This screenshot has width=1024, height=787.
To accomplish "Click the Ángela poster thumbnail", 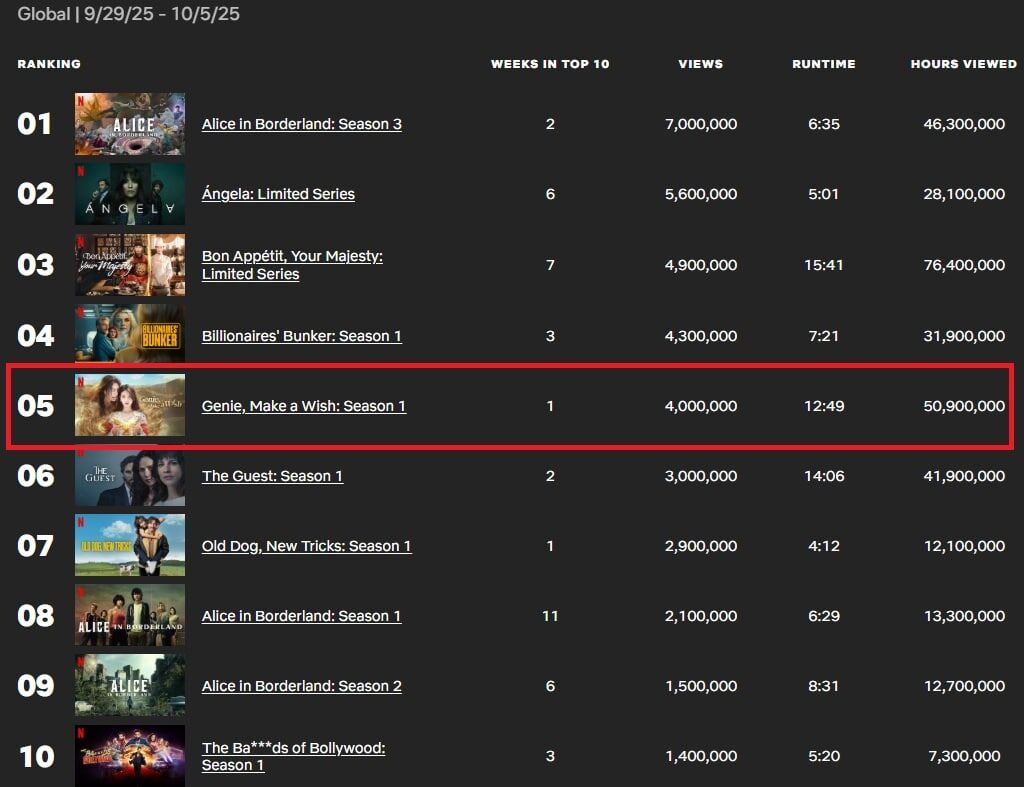I will (x=129, y=194).
